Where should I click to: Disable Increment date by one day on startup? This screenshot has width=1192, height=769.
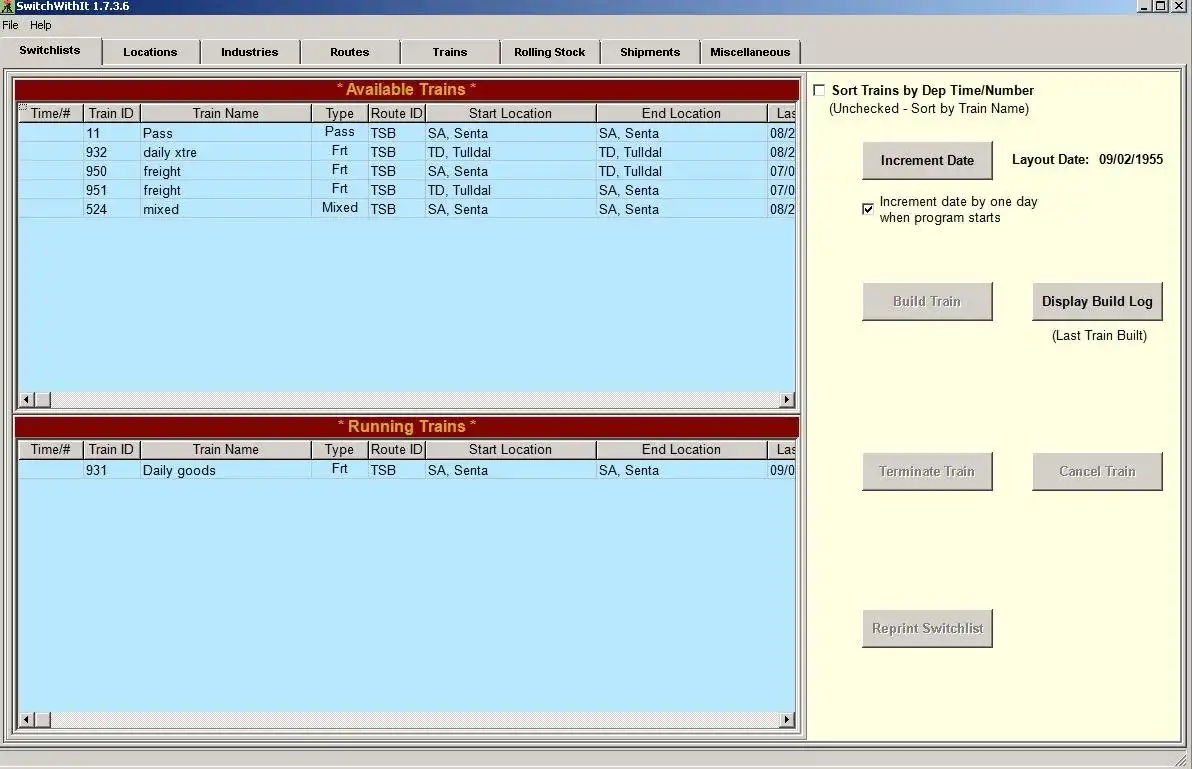(867, 209)
